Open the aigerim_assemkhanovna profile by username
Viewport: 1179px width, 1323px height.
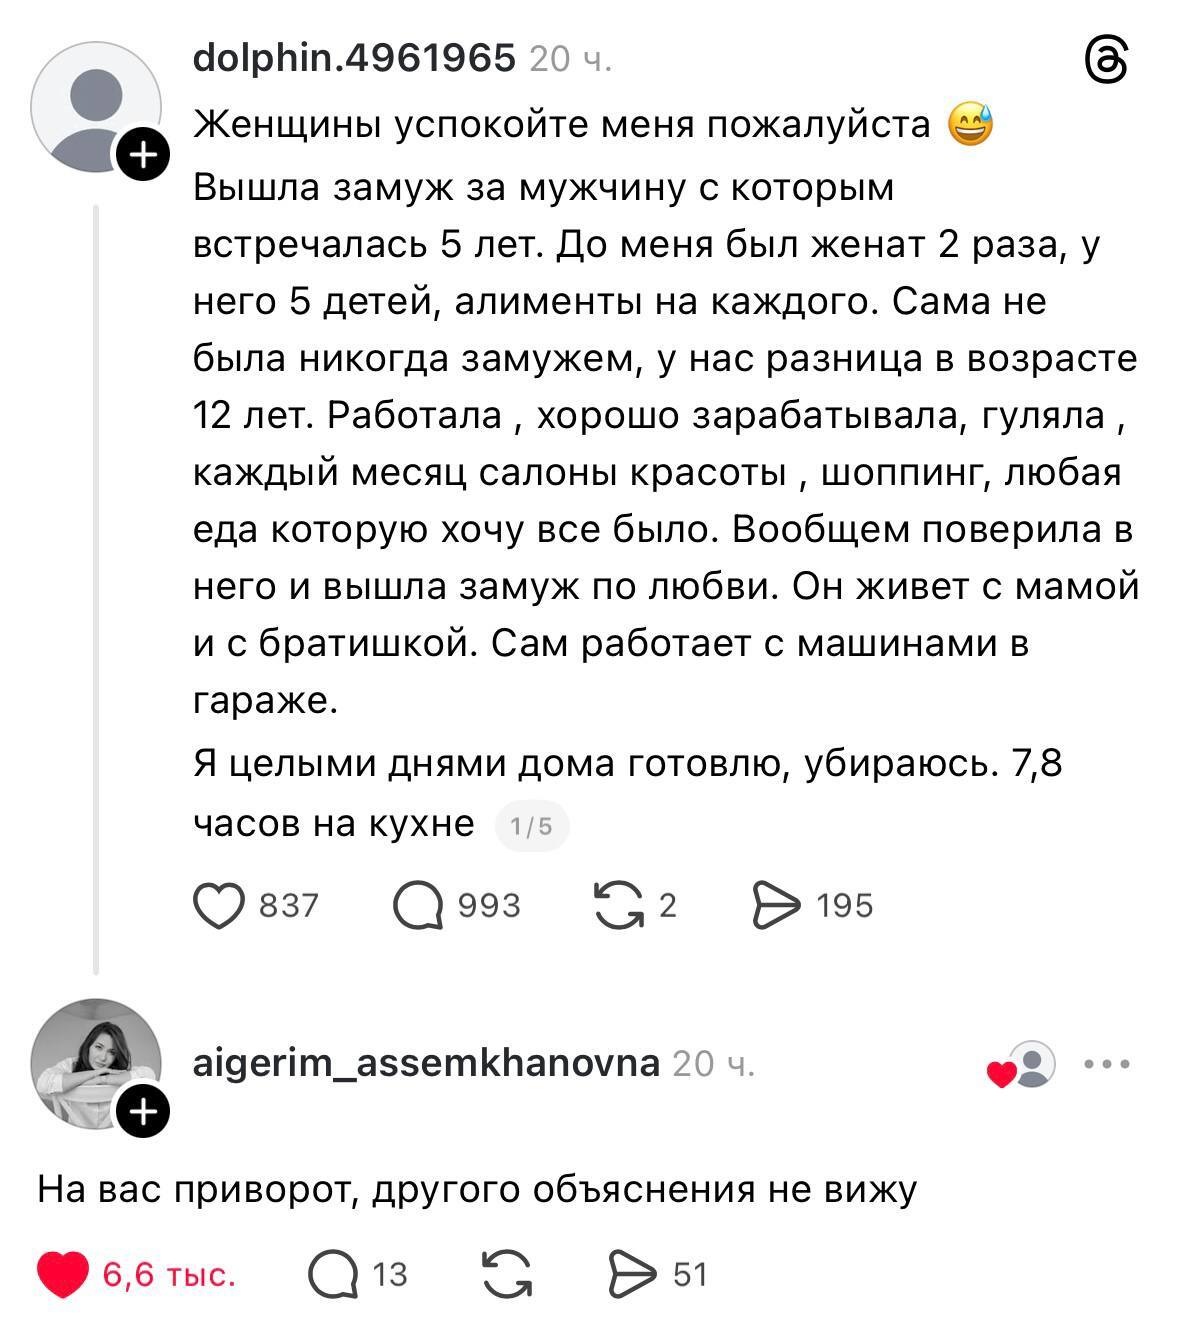click(426, 1062)
